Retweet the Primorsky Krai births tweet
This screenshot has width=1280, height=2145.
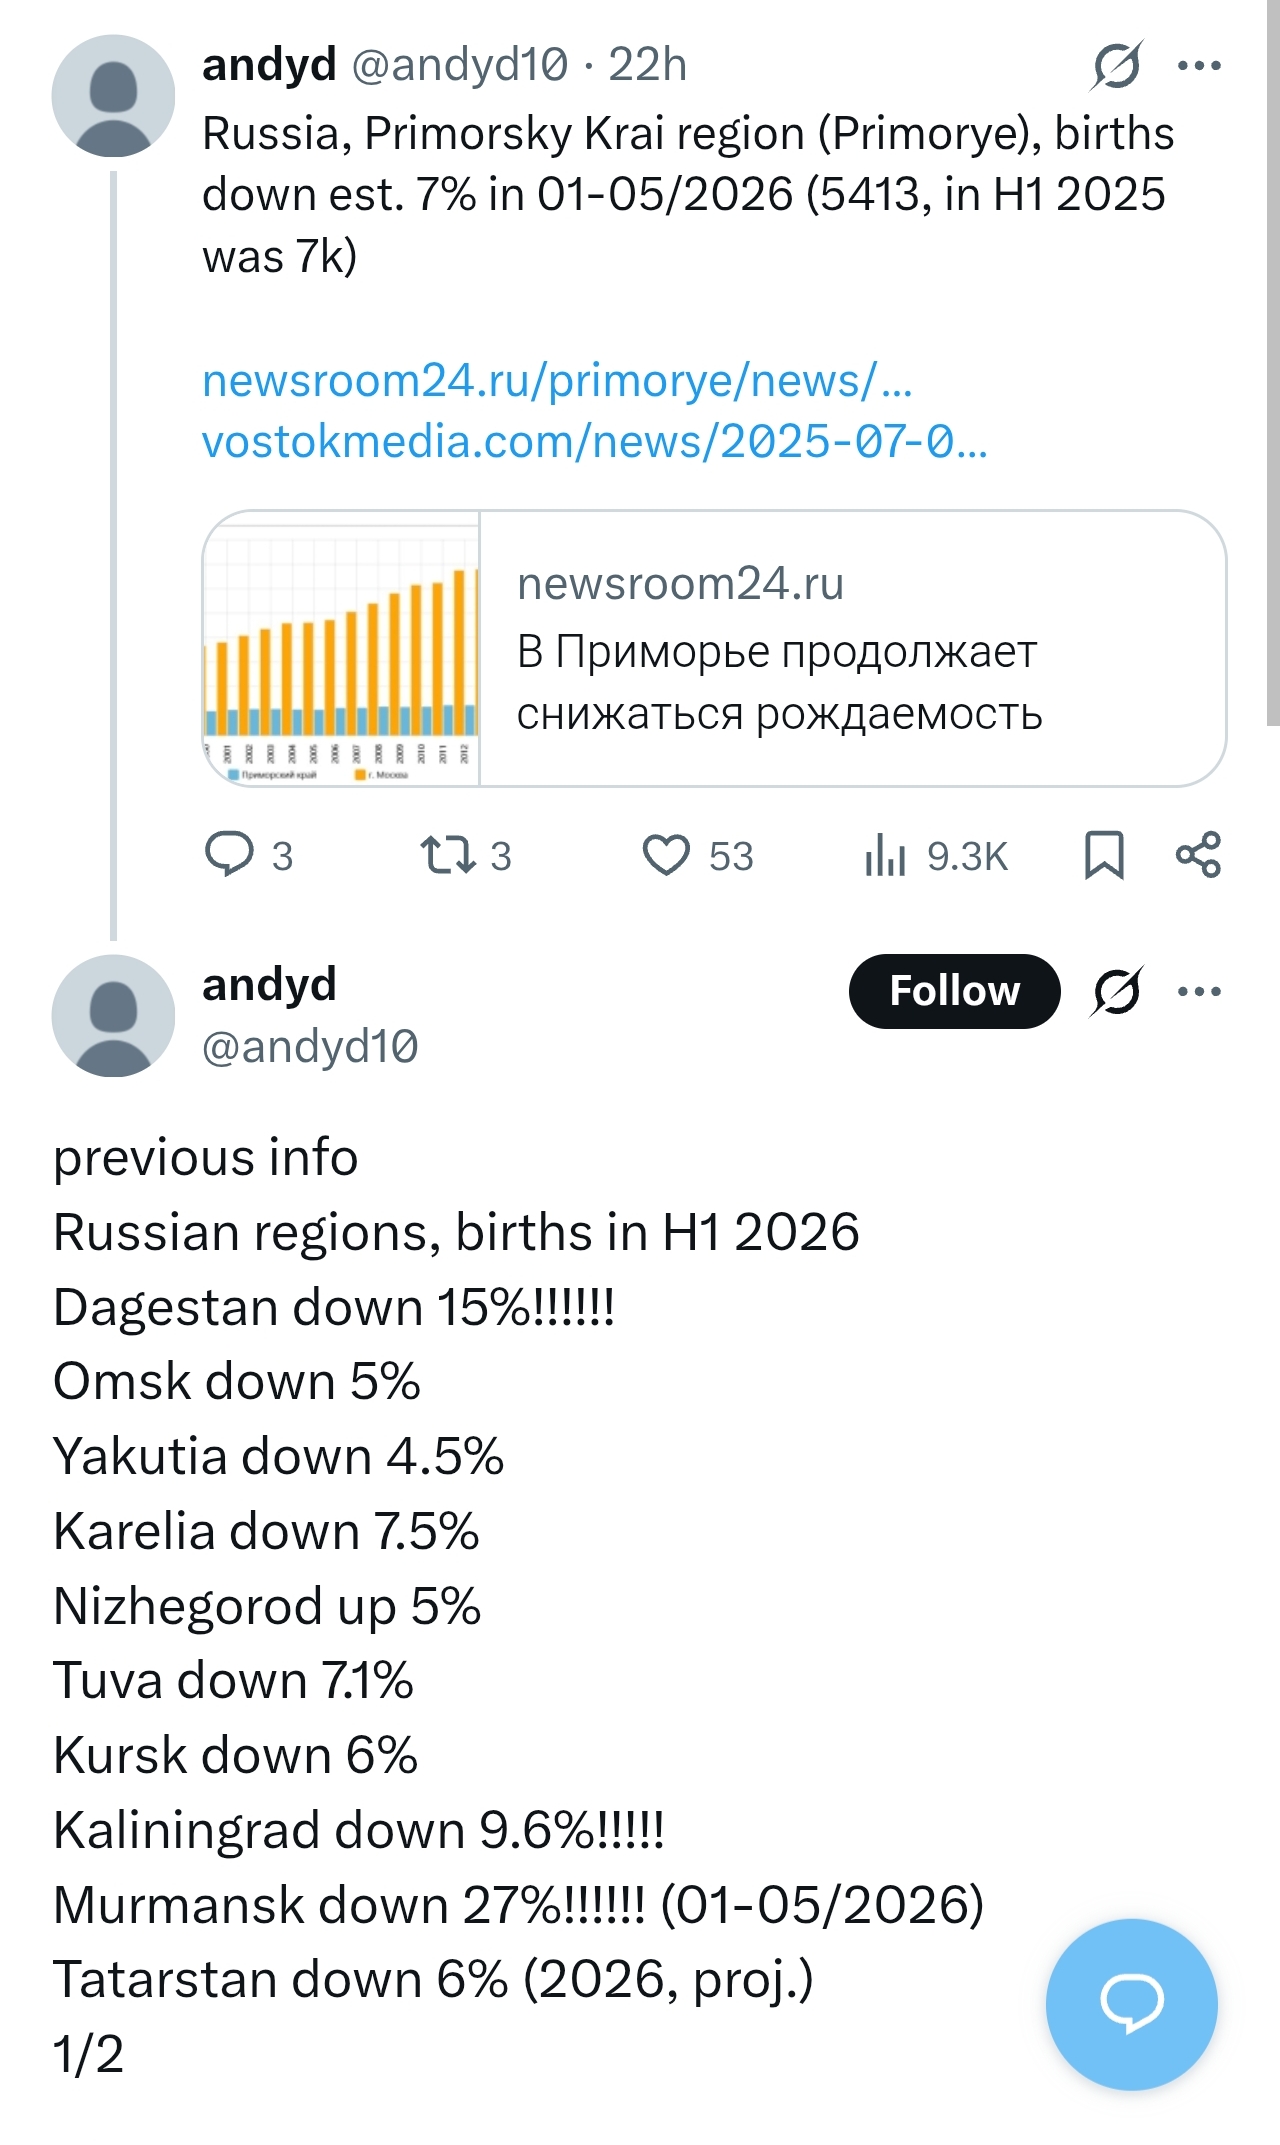[x=466, y=855]
